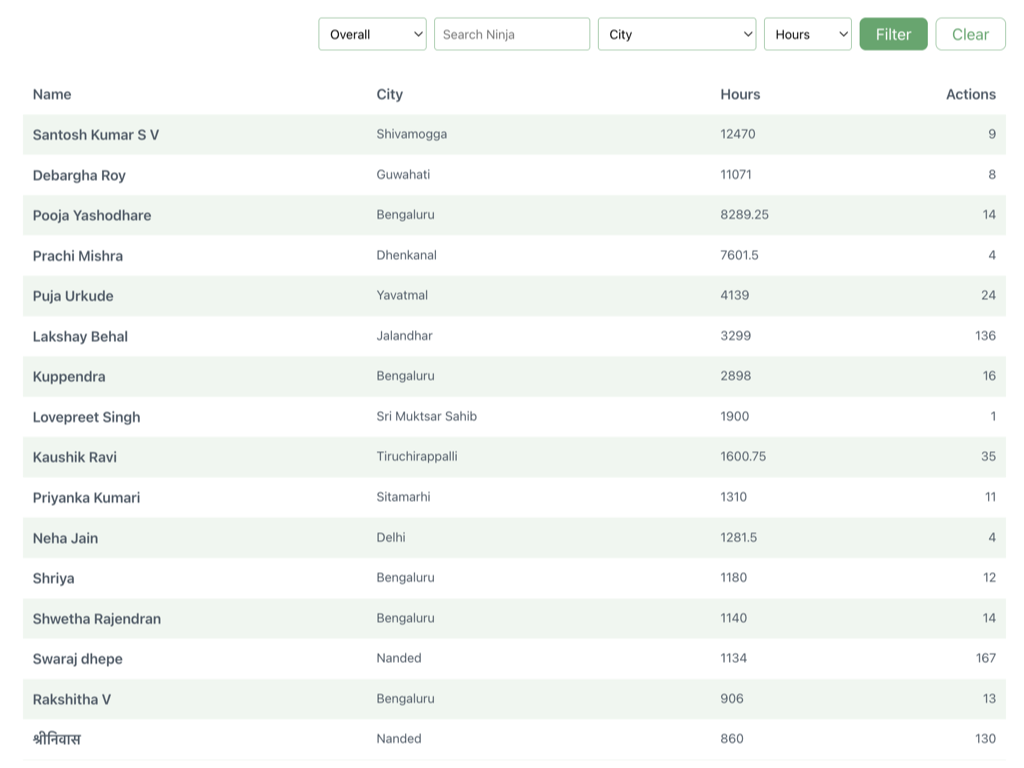Select Debargha Roy in the list
1024x768 pixels.
pyautogui.click(x=79, y=175)
